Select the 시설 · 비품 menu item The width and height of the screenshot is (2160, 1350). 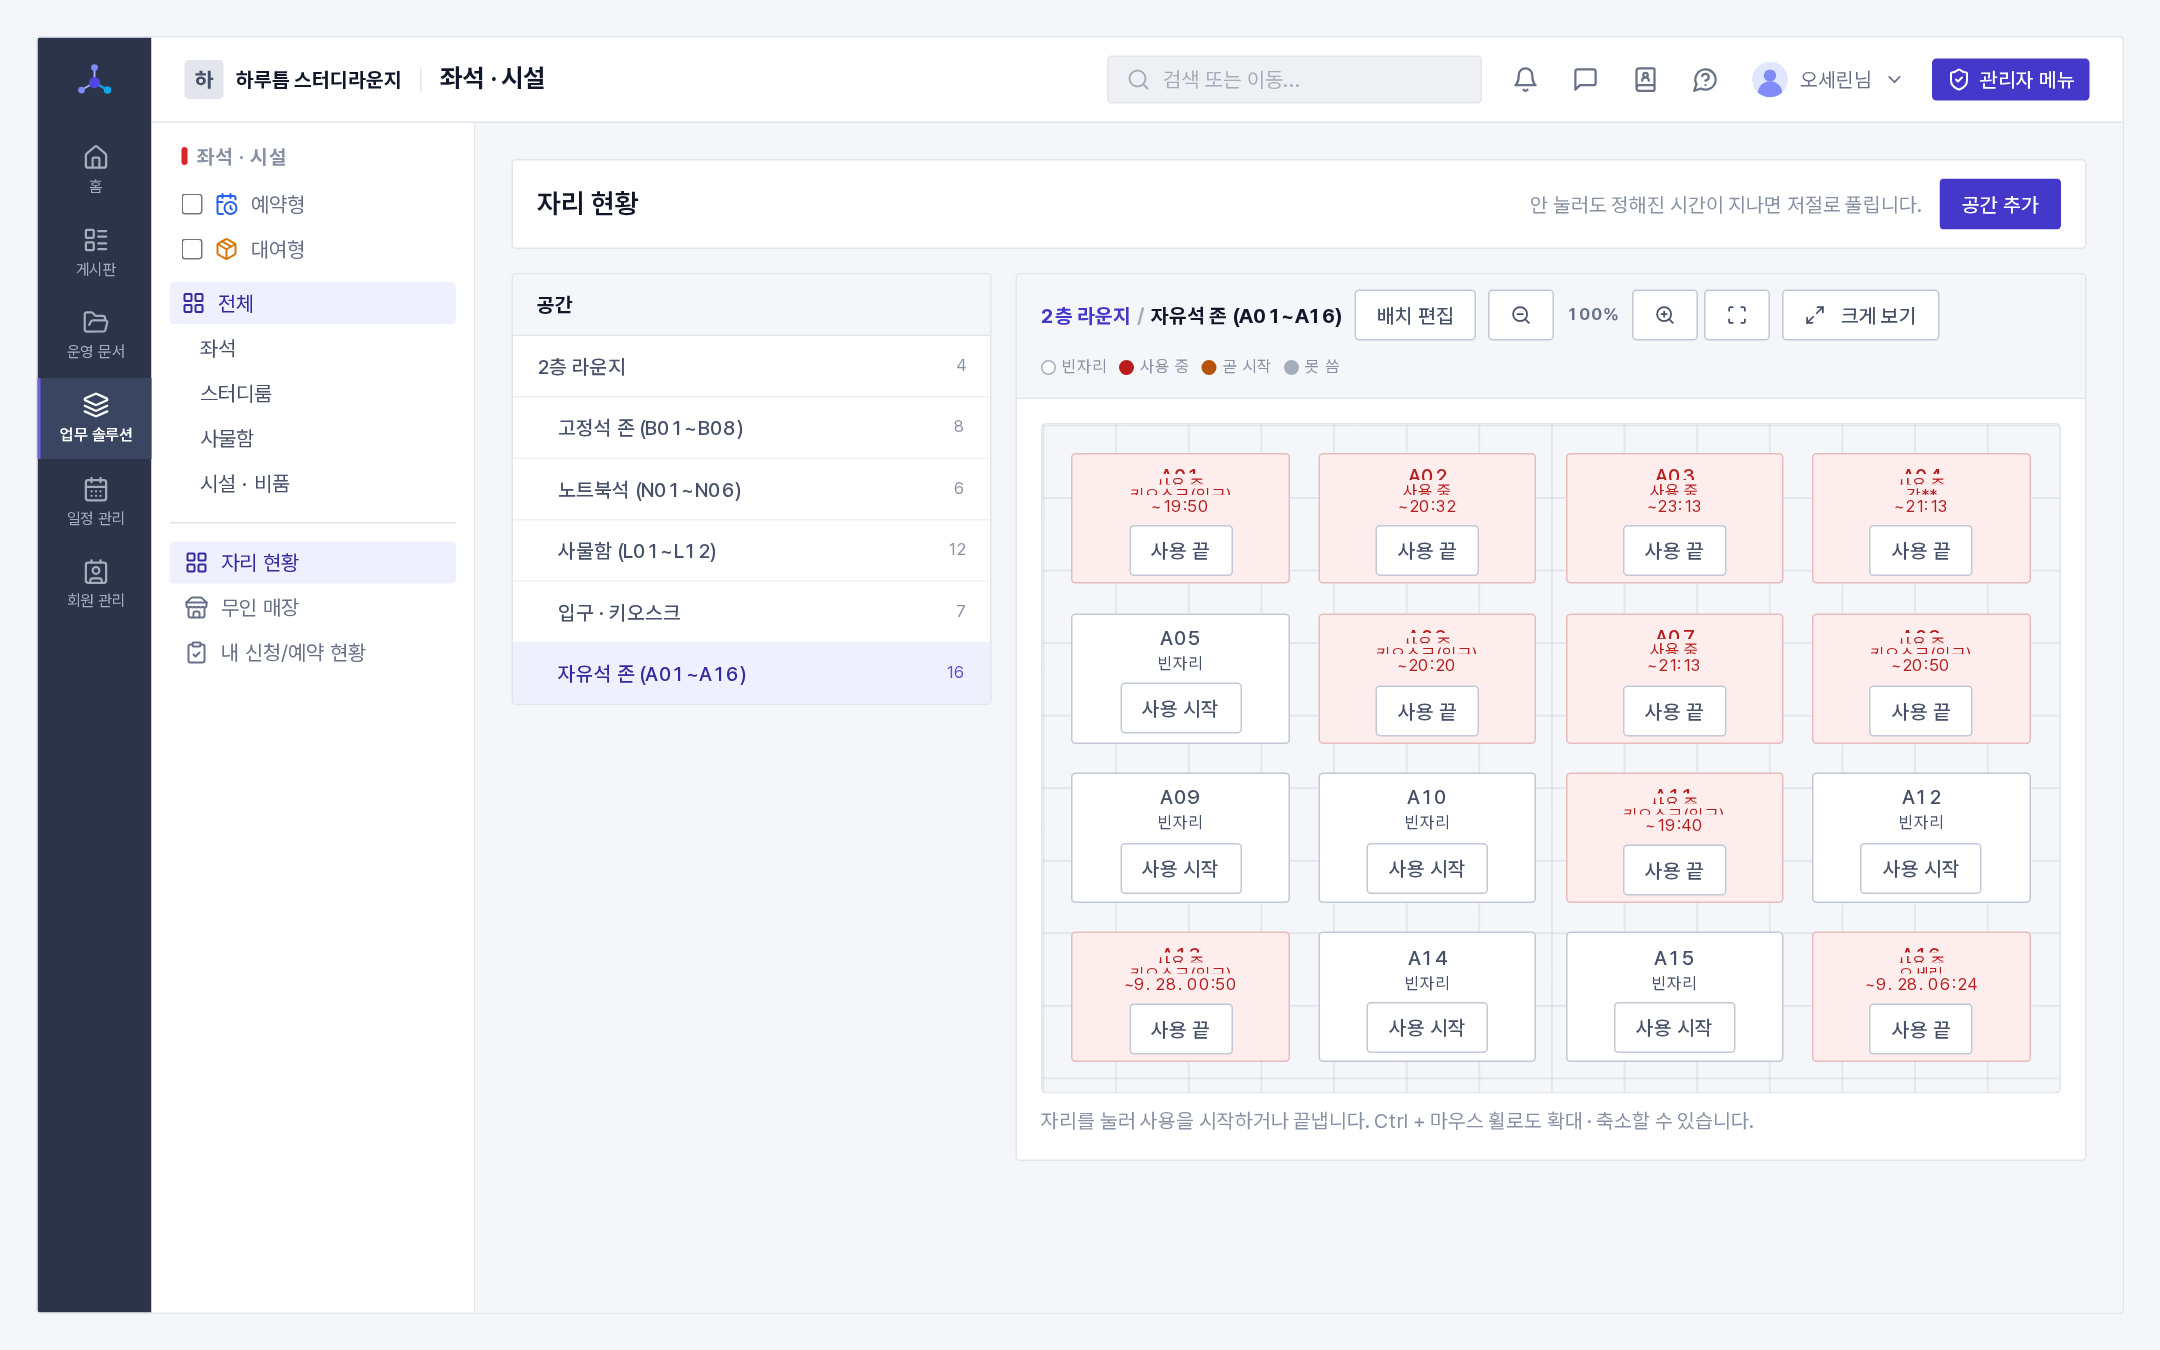[x=312, y=483]
